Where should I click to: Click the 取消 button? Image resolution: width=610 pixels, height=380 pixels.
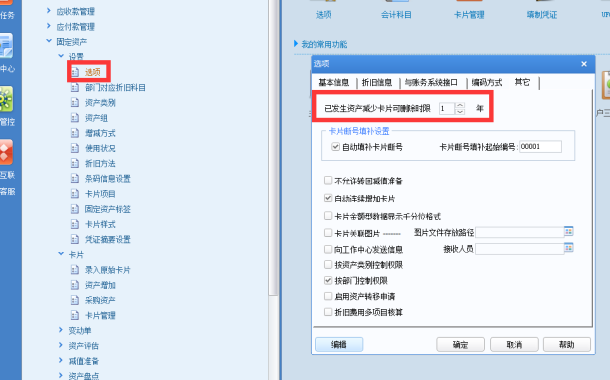pos(514,345)
